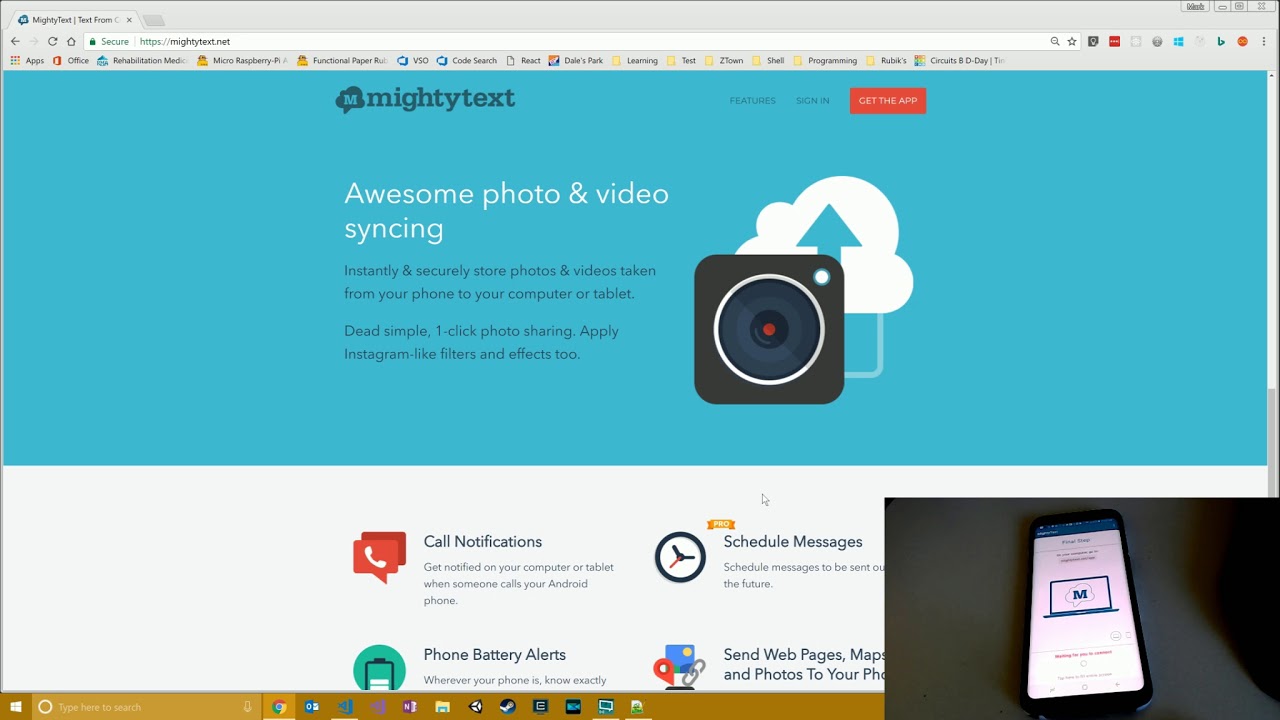The height and width of the screenshot is (720, 1280).
Task: Open OneNote from the taskbar
Action: tap(410, 707)
